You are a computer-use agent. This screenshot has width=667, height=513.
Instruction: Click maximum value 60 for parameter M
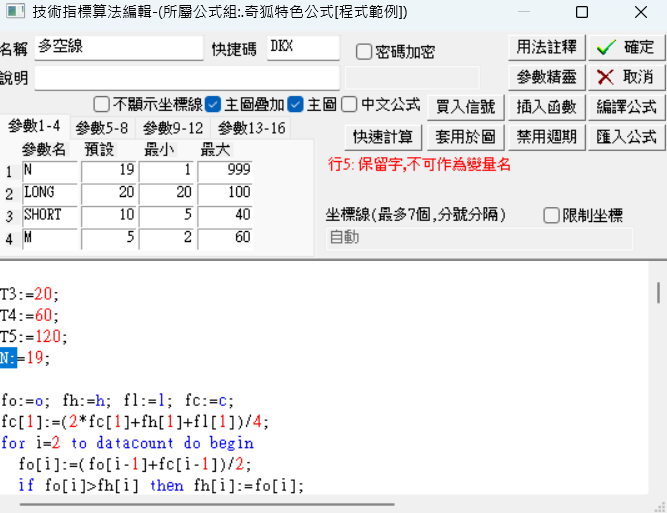pos(225,237)
